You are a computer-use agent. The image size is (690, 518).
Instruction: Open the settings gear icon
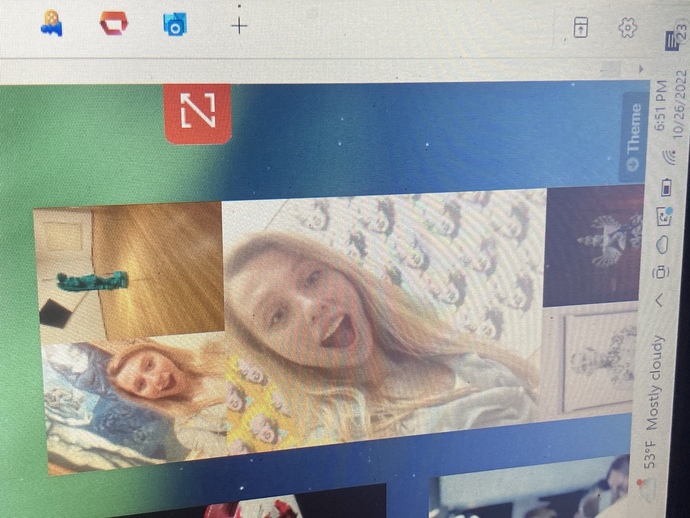coord(628,28)
